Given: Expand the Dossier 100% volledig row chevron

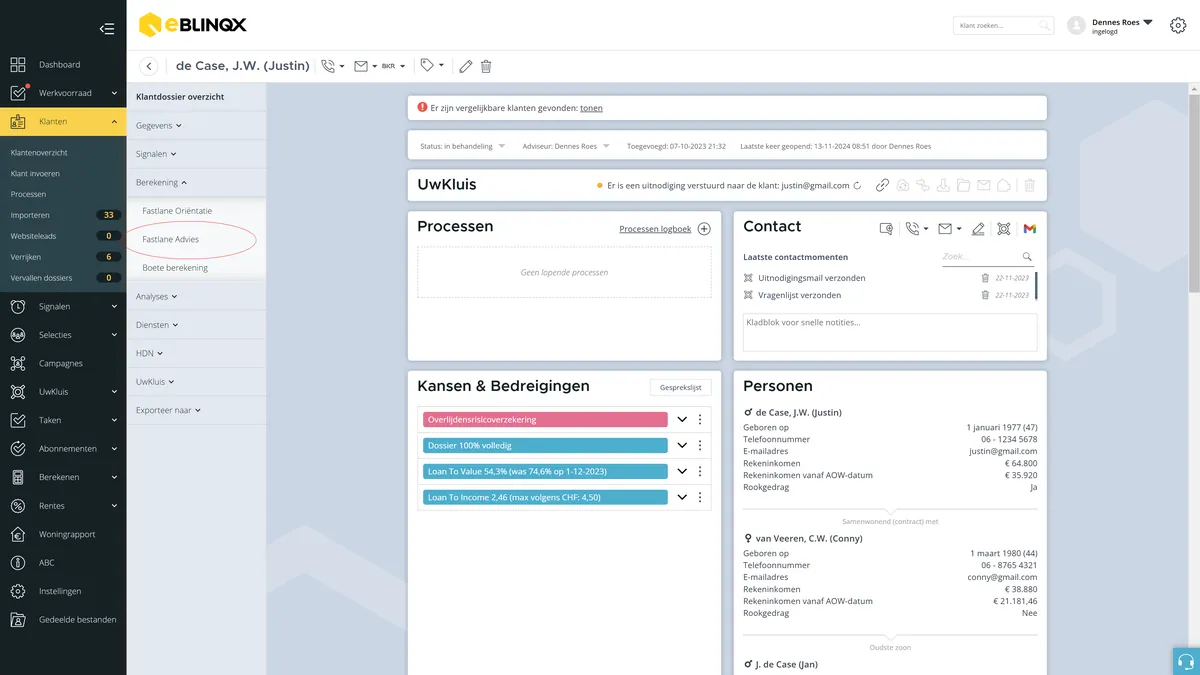Looking at the screenshot, I should click(x=682, y=446).
